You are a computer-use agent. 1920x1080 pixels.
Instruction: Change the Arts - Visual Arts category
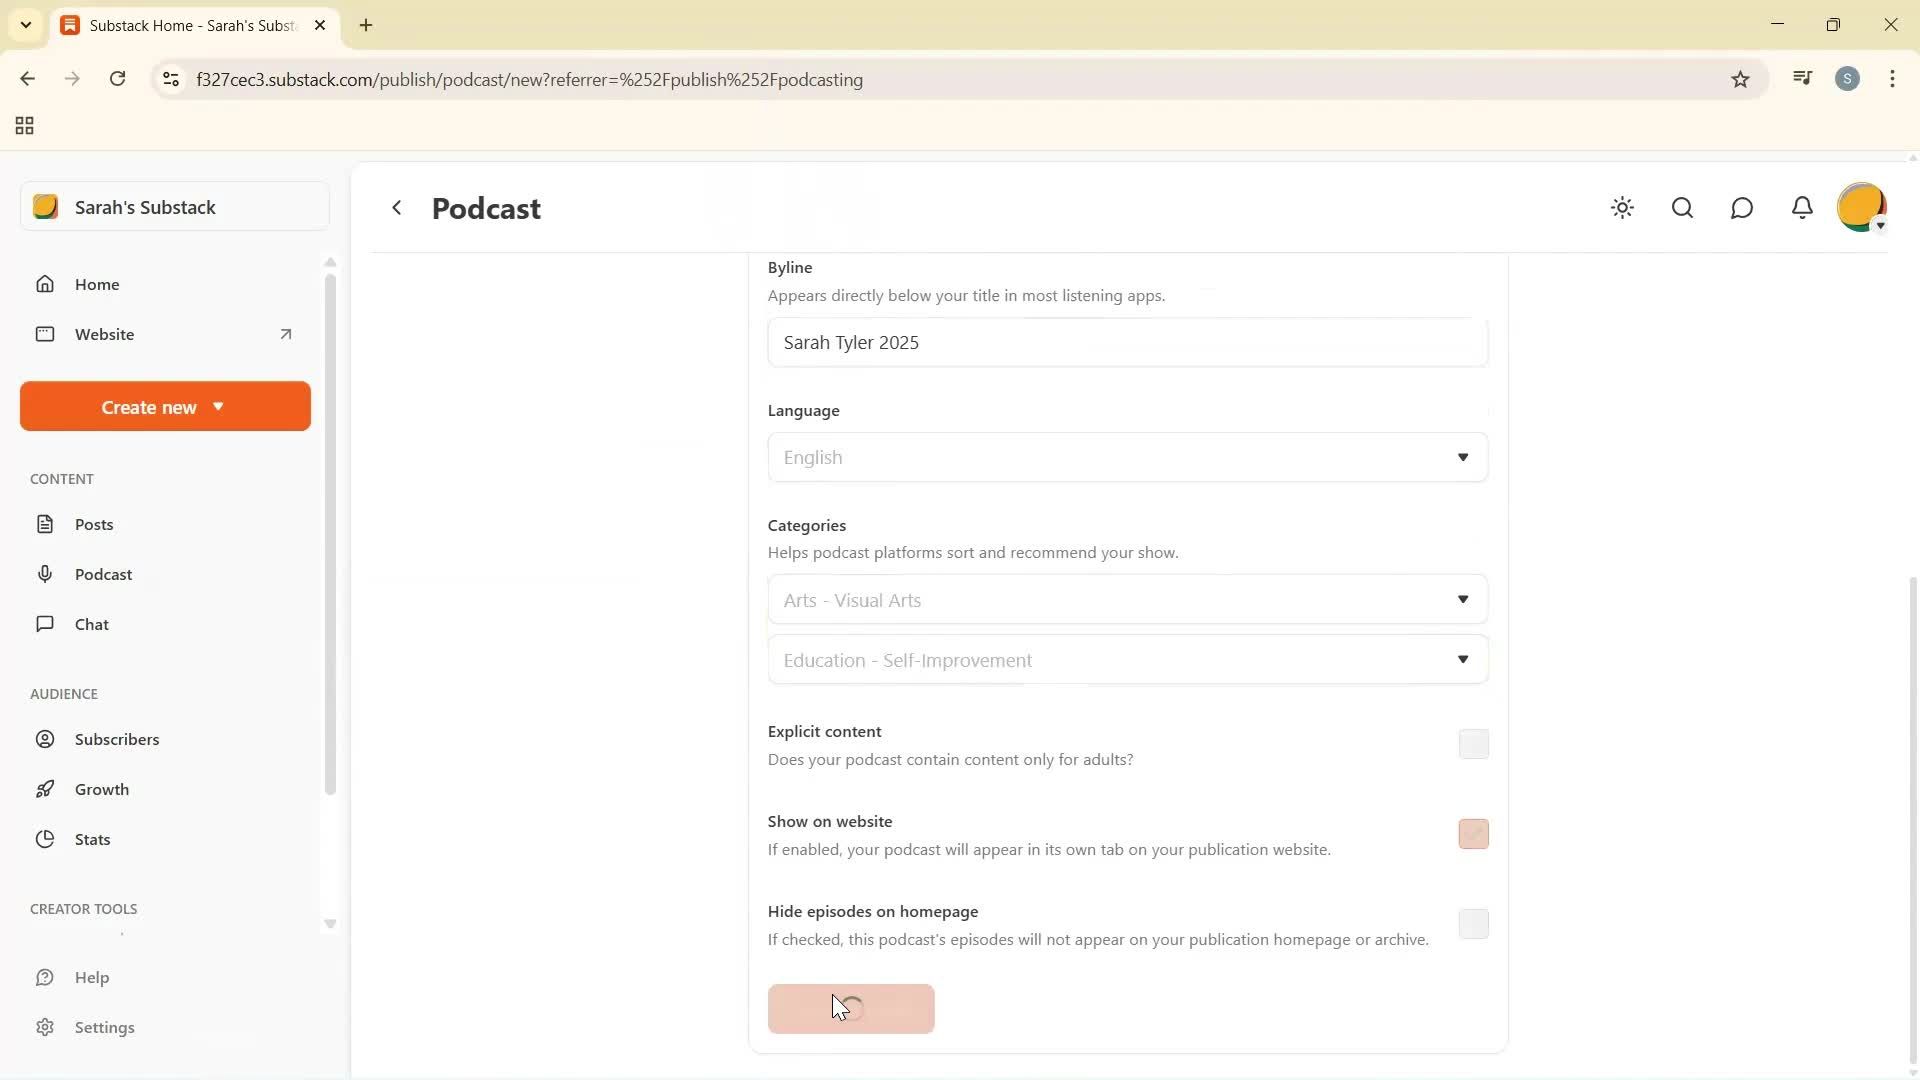(x=1127, y=599)
